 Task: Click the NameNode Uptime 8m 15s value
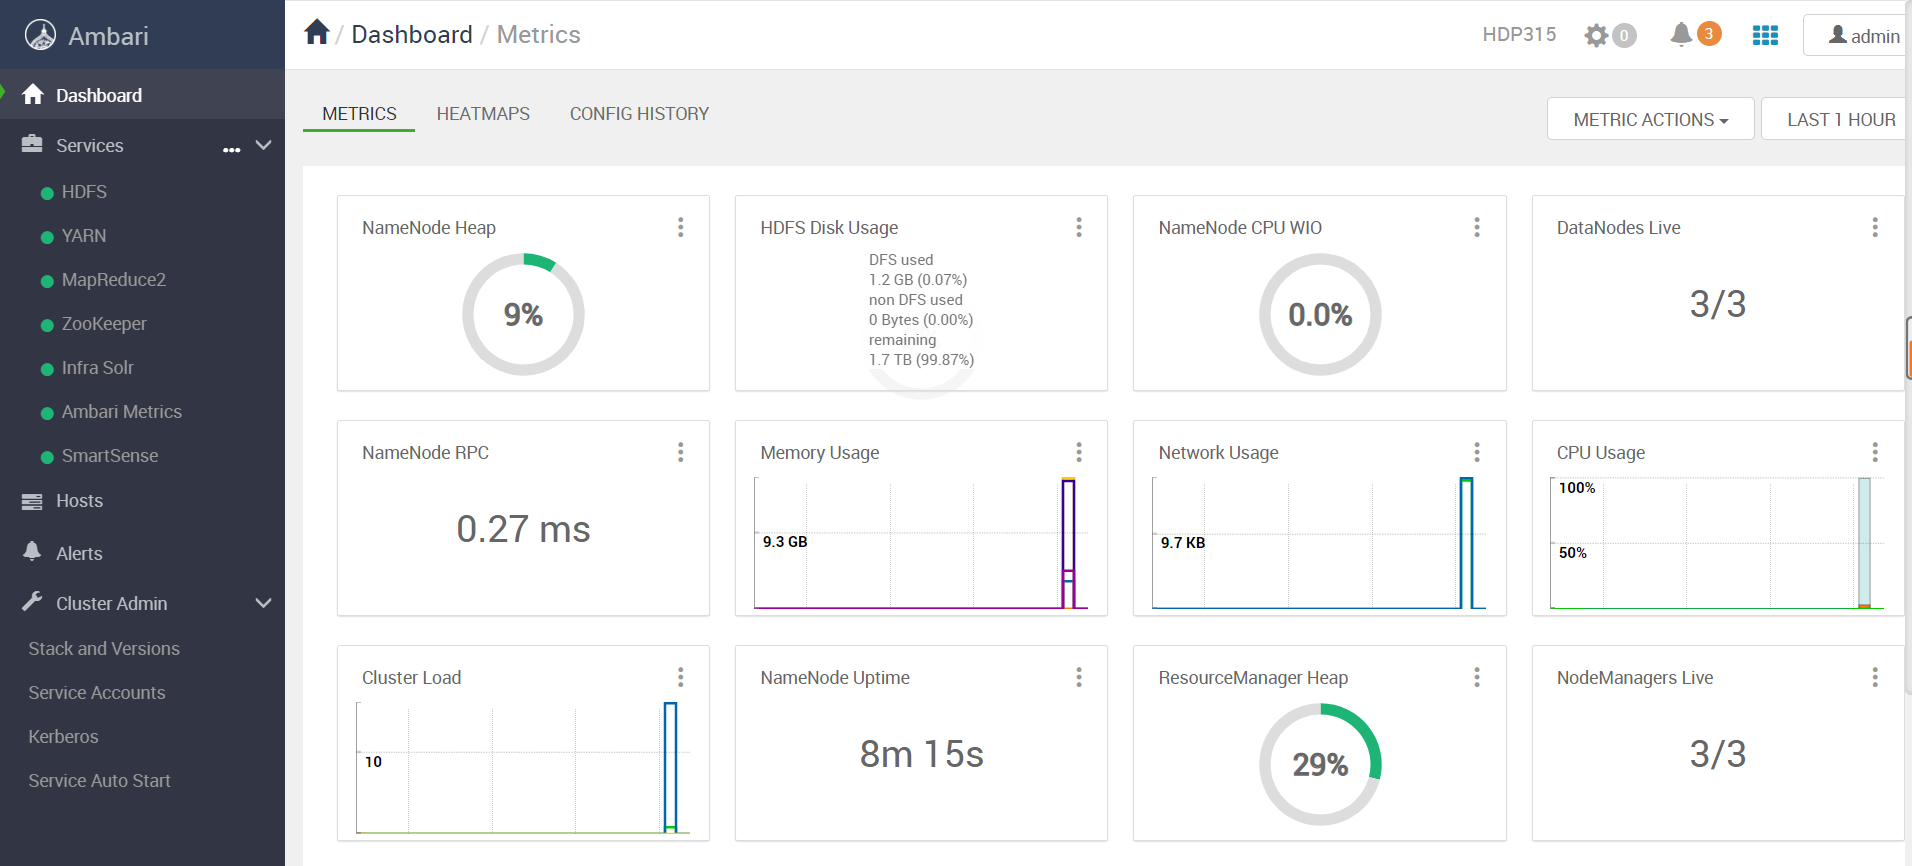[922, 754]
